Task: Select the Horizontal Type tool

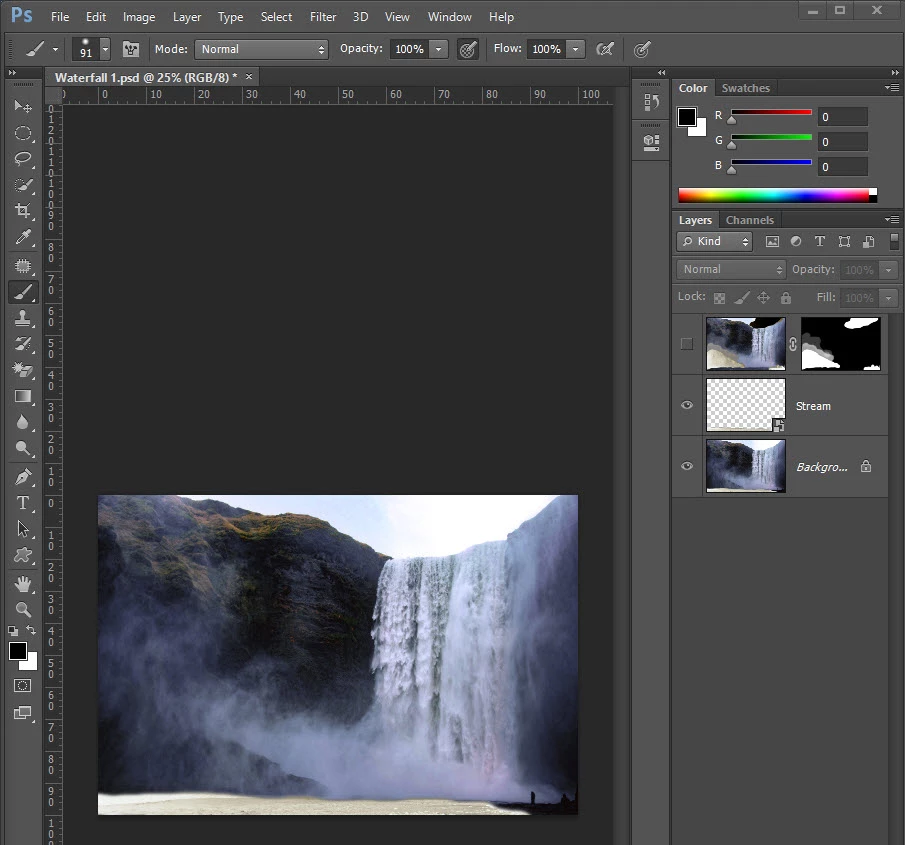Action: [x=23, y=503]
